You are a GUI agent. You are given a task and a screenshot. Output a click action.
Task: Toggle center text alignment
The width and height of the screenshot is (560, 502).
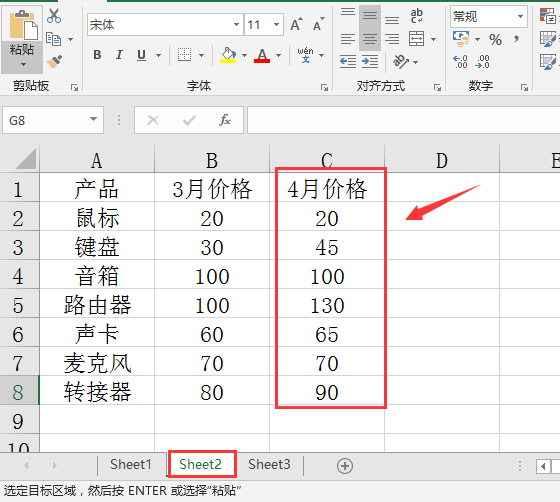tap(370, 39)
